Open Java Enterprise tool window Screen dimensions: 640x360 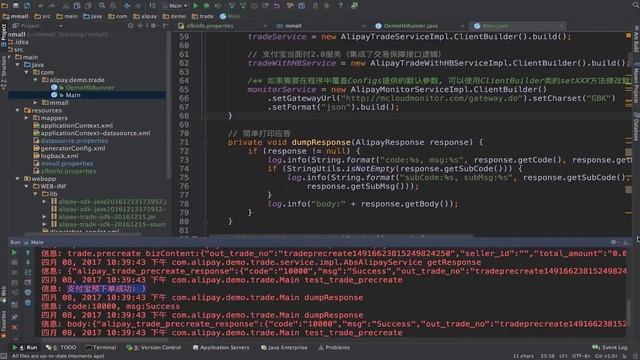point(284,347)
